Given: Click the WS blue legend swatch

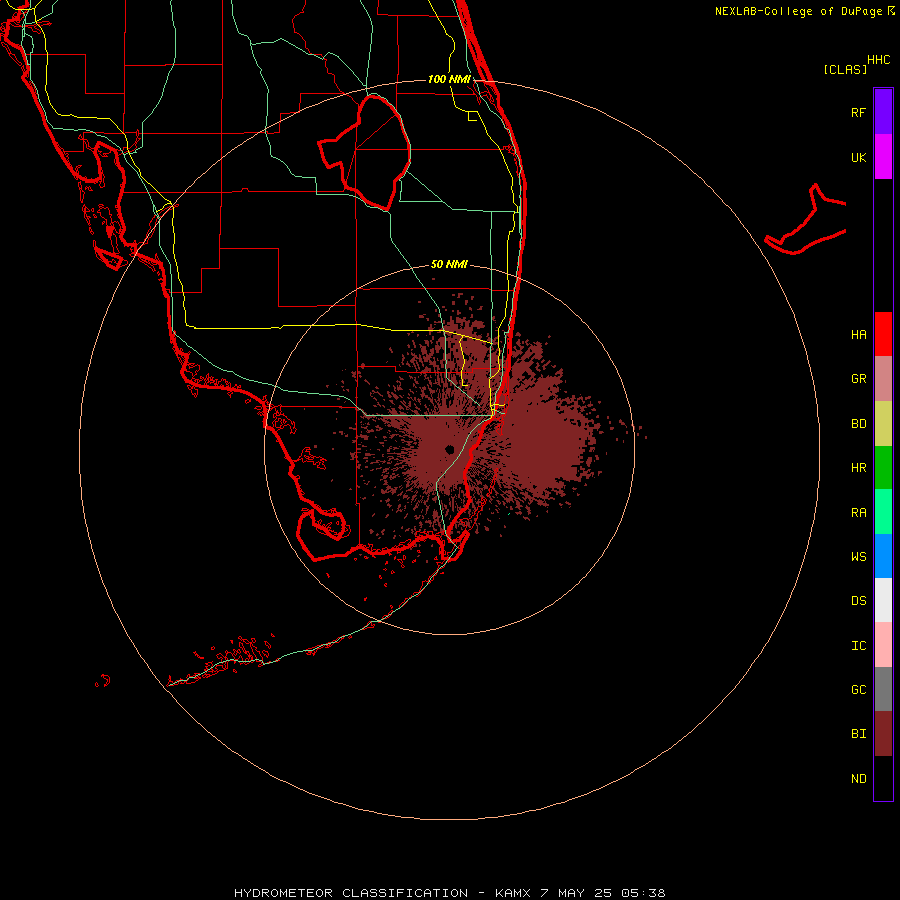Looking at the screenshot, I should pyautogui.click(x=883, y=556).
